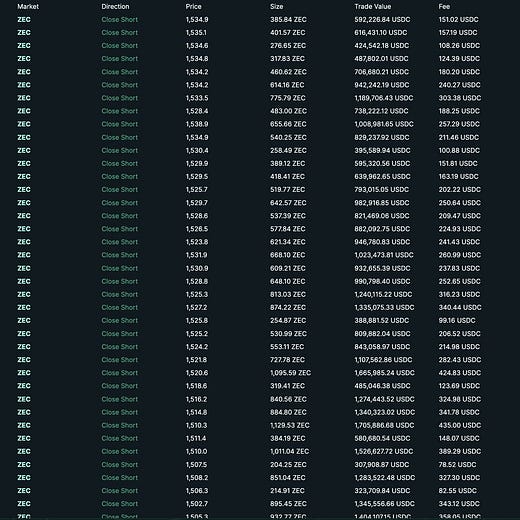Select the row with fee 435.00 USDC
The height and width of the screenshot is (520, 520).
coord(260,425)
